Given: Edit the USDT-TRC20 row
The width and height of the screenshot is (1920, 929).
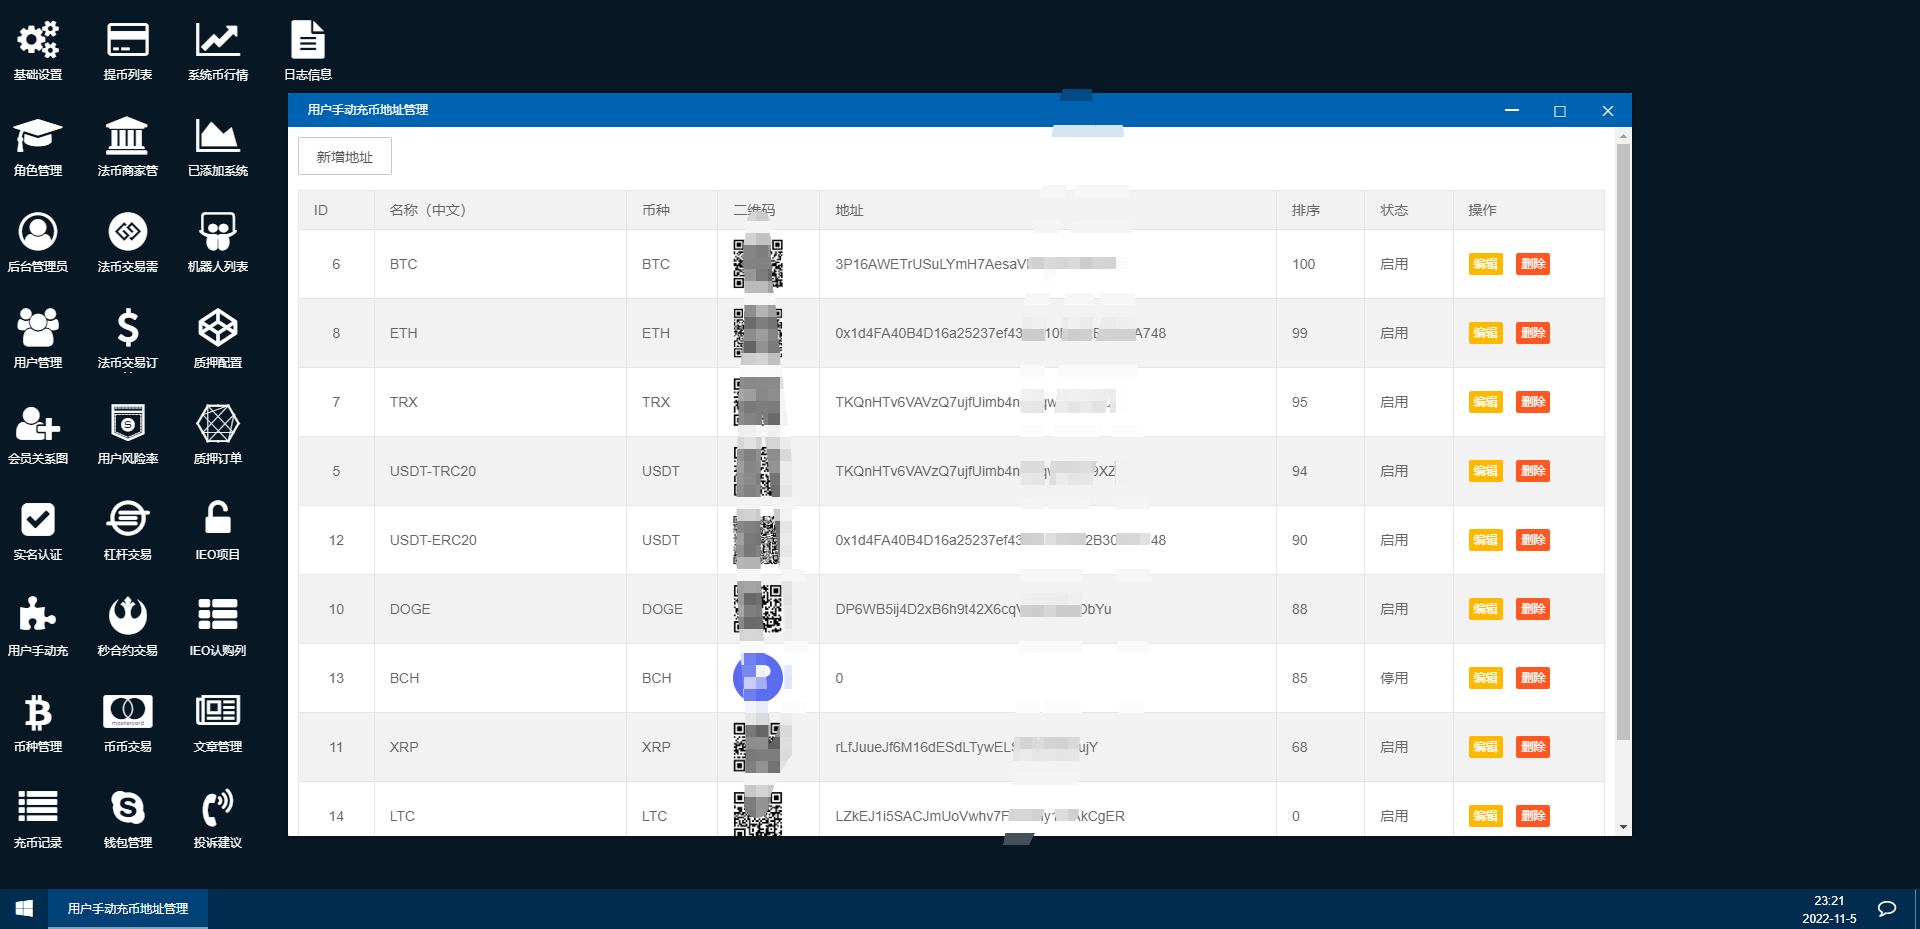Looking at the screenshot, I should click(1485, 471).
